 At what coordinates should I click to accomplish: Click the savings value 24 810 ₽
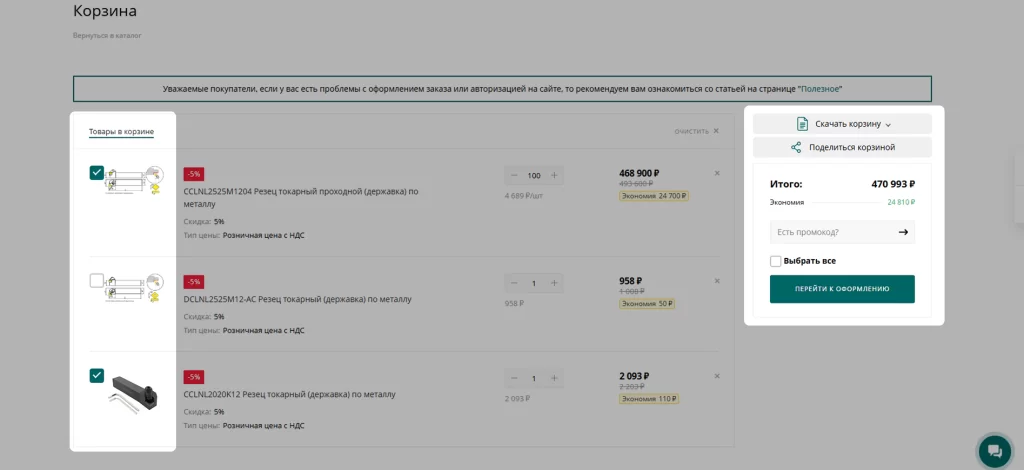point(901,202)
